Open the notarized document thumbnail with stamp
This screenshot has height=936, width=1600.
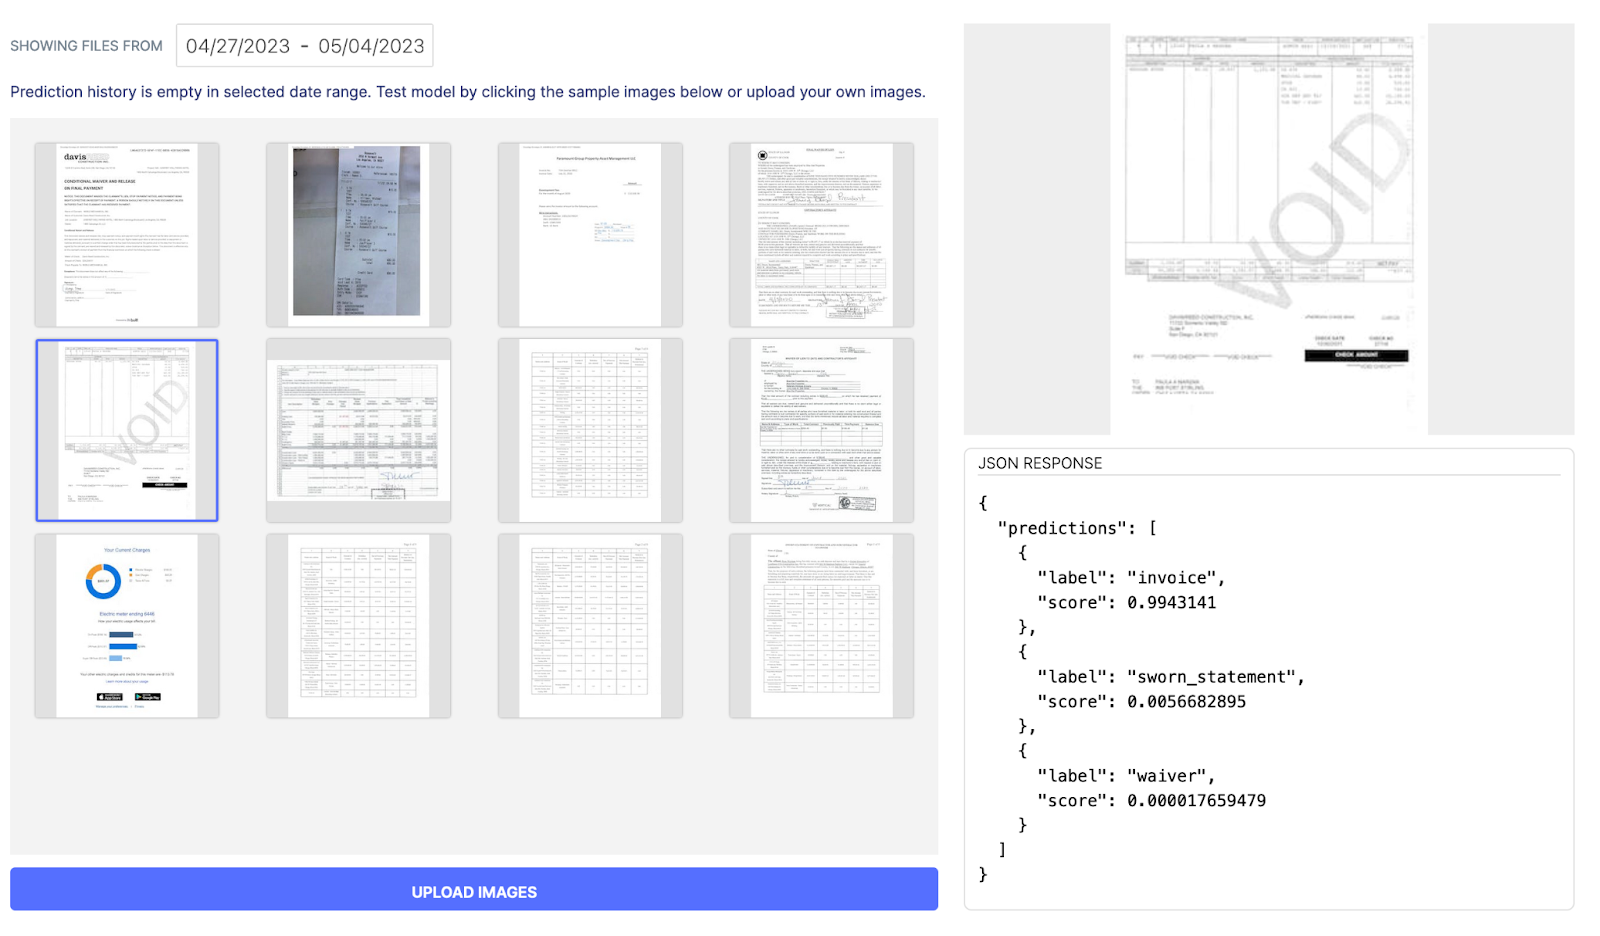pos(821,430)
